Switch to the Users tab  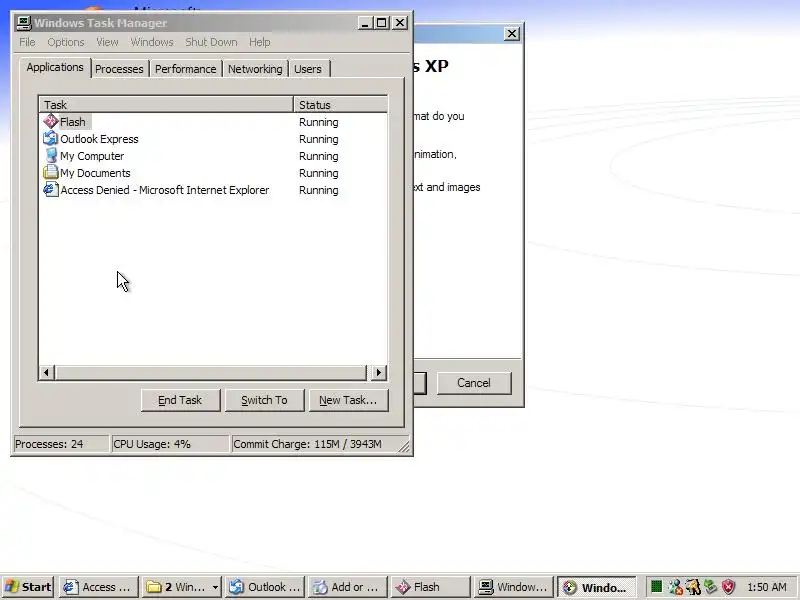coord(308,69)
